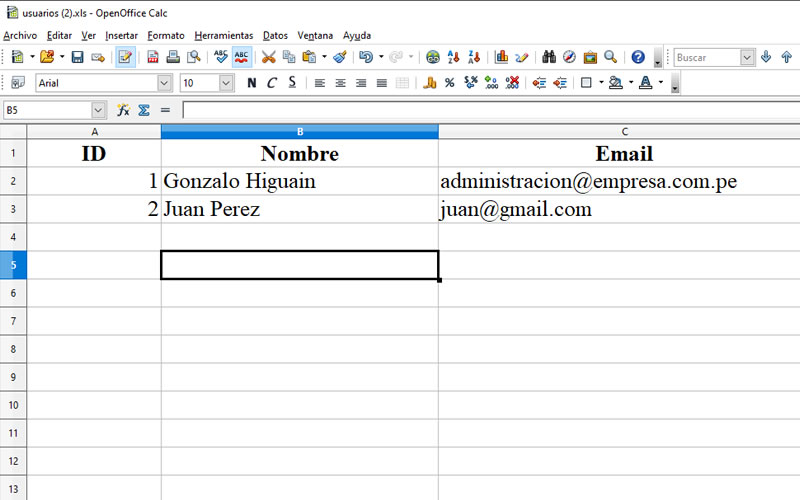
Task: Toggle underline (S) formatting
Action: click(292, 83)
